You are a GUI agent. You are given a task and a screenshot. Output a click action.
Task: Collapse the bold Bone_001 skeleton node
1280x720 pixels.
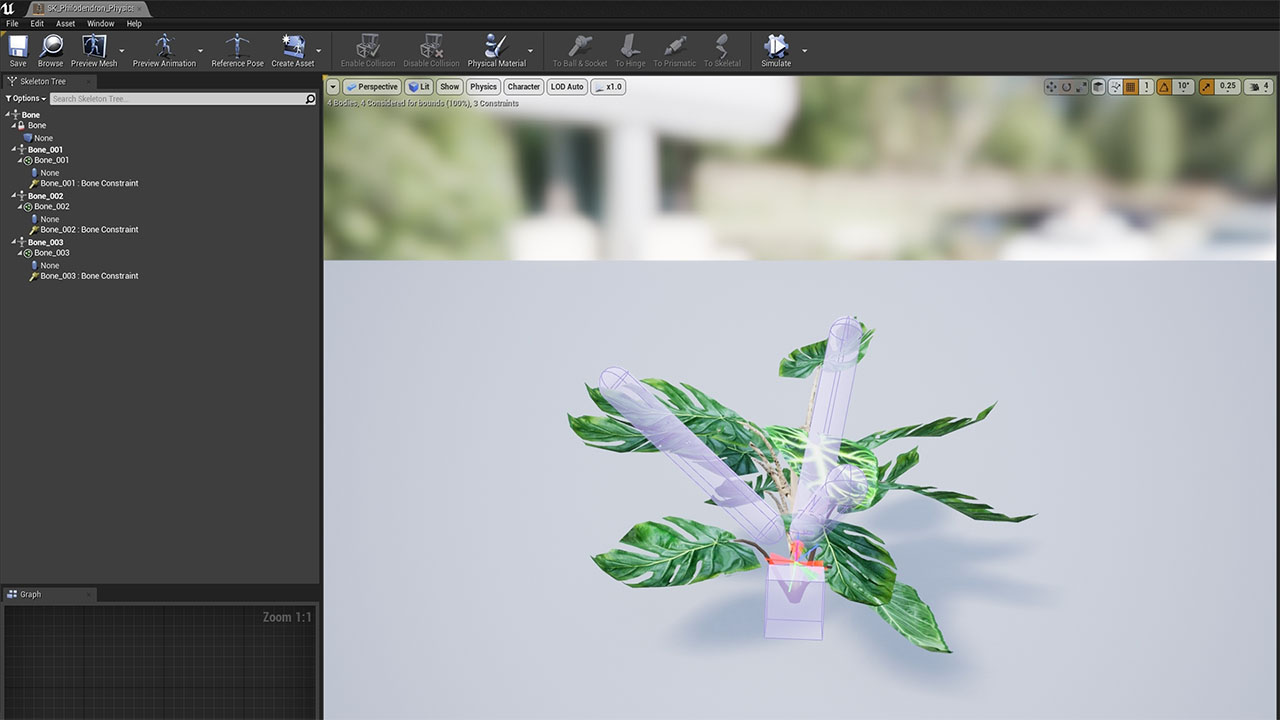tap(13, 150)
